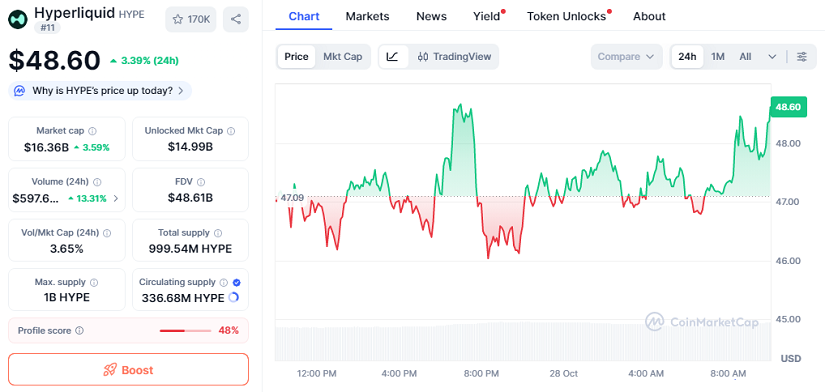
Task: Click the 1B HYPE max supply value
Action: click(x=66, y=297)
